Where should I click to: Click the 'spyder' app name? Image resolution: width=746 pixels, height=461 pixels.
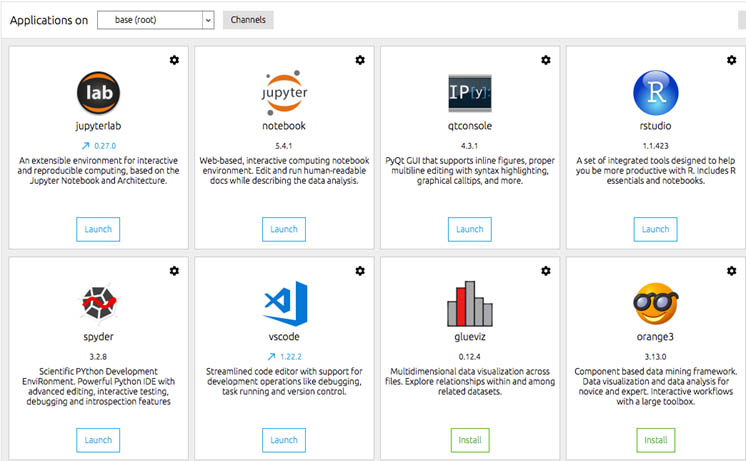click(98, 337)
